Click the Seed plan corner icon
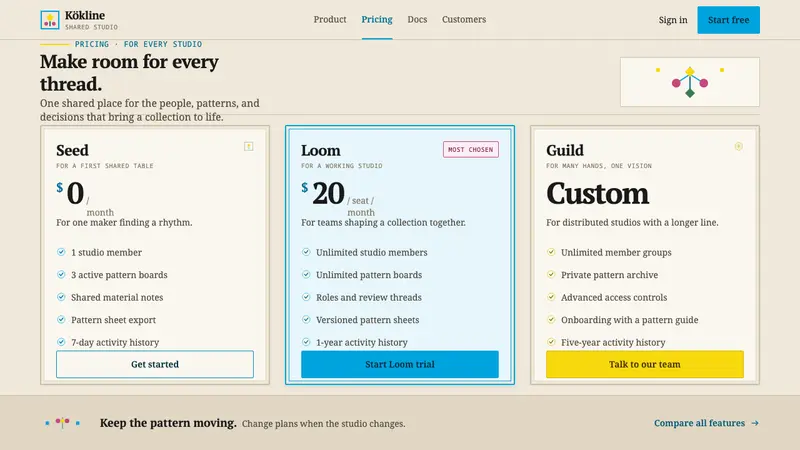Screen dimensions: 800x450 point(248,146)
